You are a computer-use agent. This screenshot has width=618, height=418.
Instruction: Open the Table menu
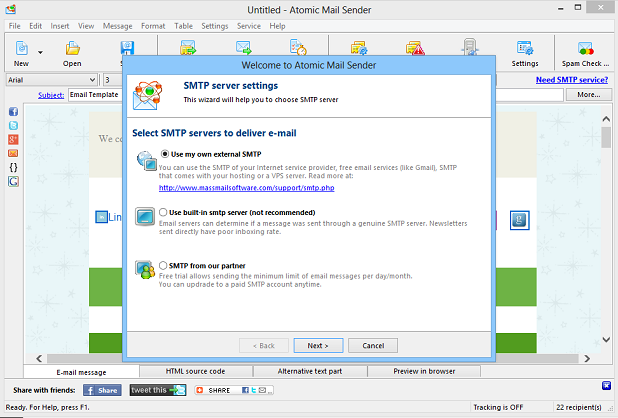pos(183,26)
